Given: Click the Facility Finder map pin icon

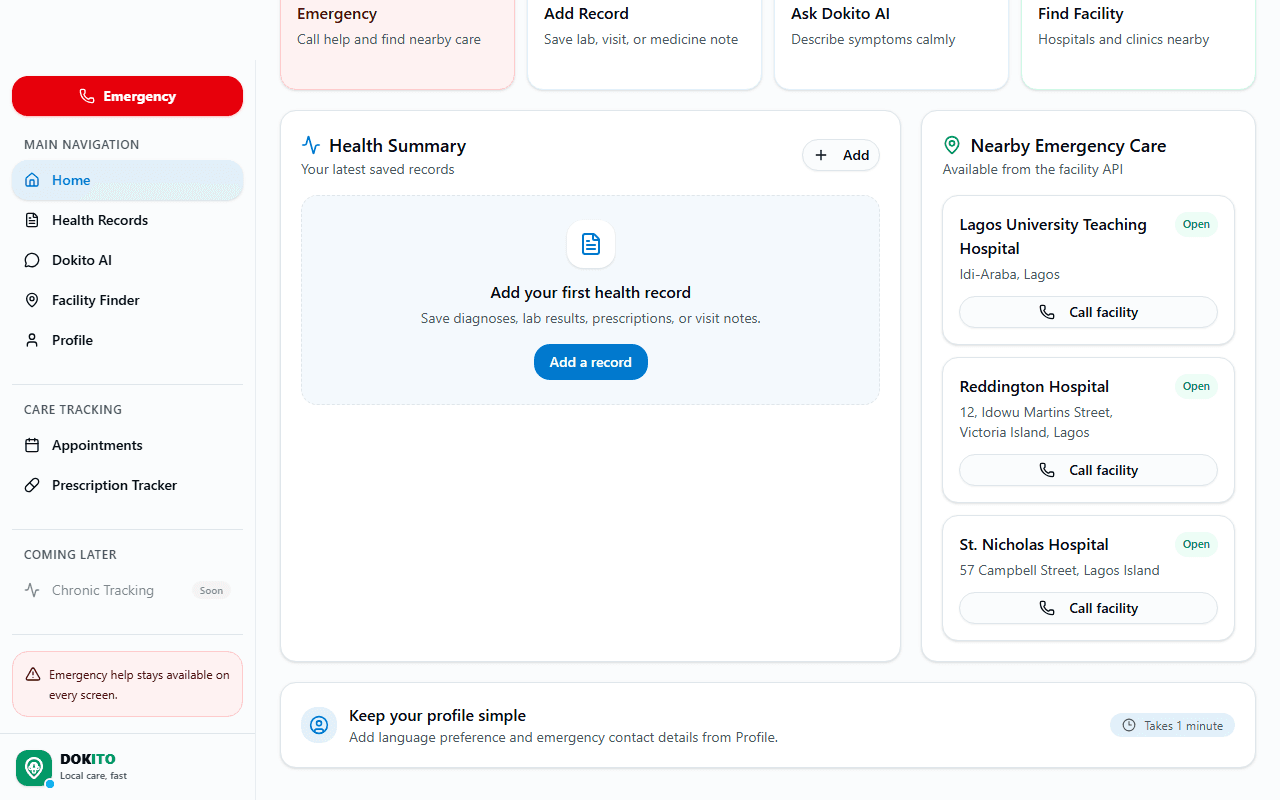Looking at the screenshot, I should pyautogui.click(x=32, y=300).
